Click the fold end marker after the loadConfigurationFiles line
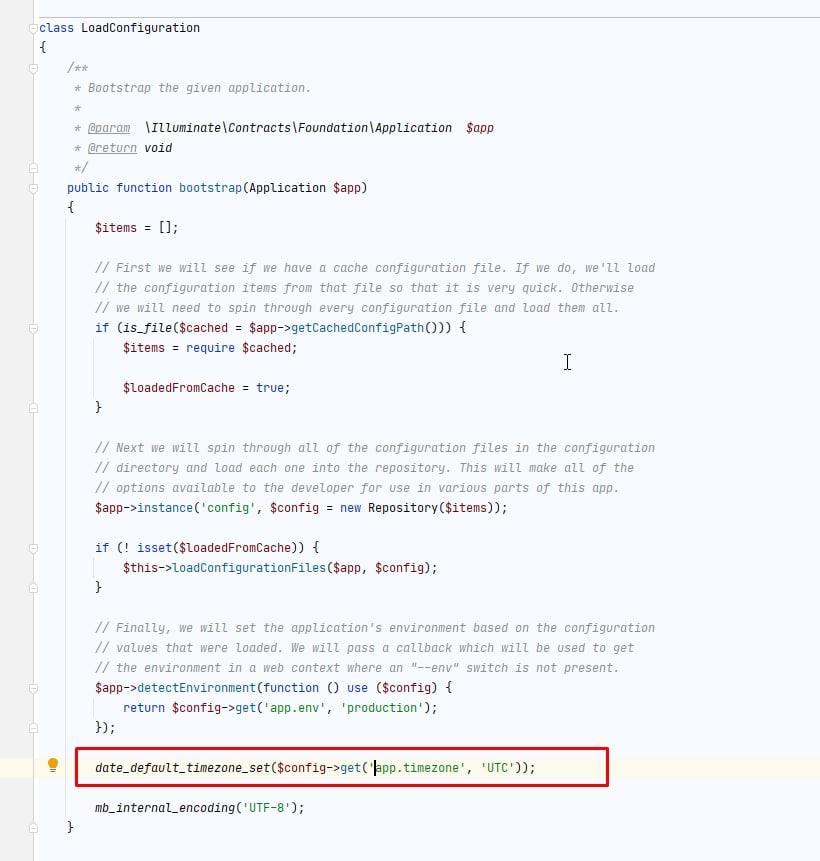Image resolution: width=820 pixels, height=861 pixels. click(34, 588)
